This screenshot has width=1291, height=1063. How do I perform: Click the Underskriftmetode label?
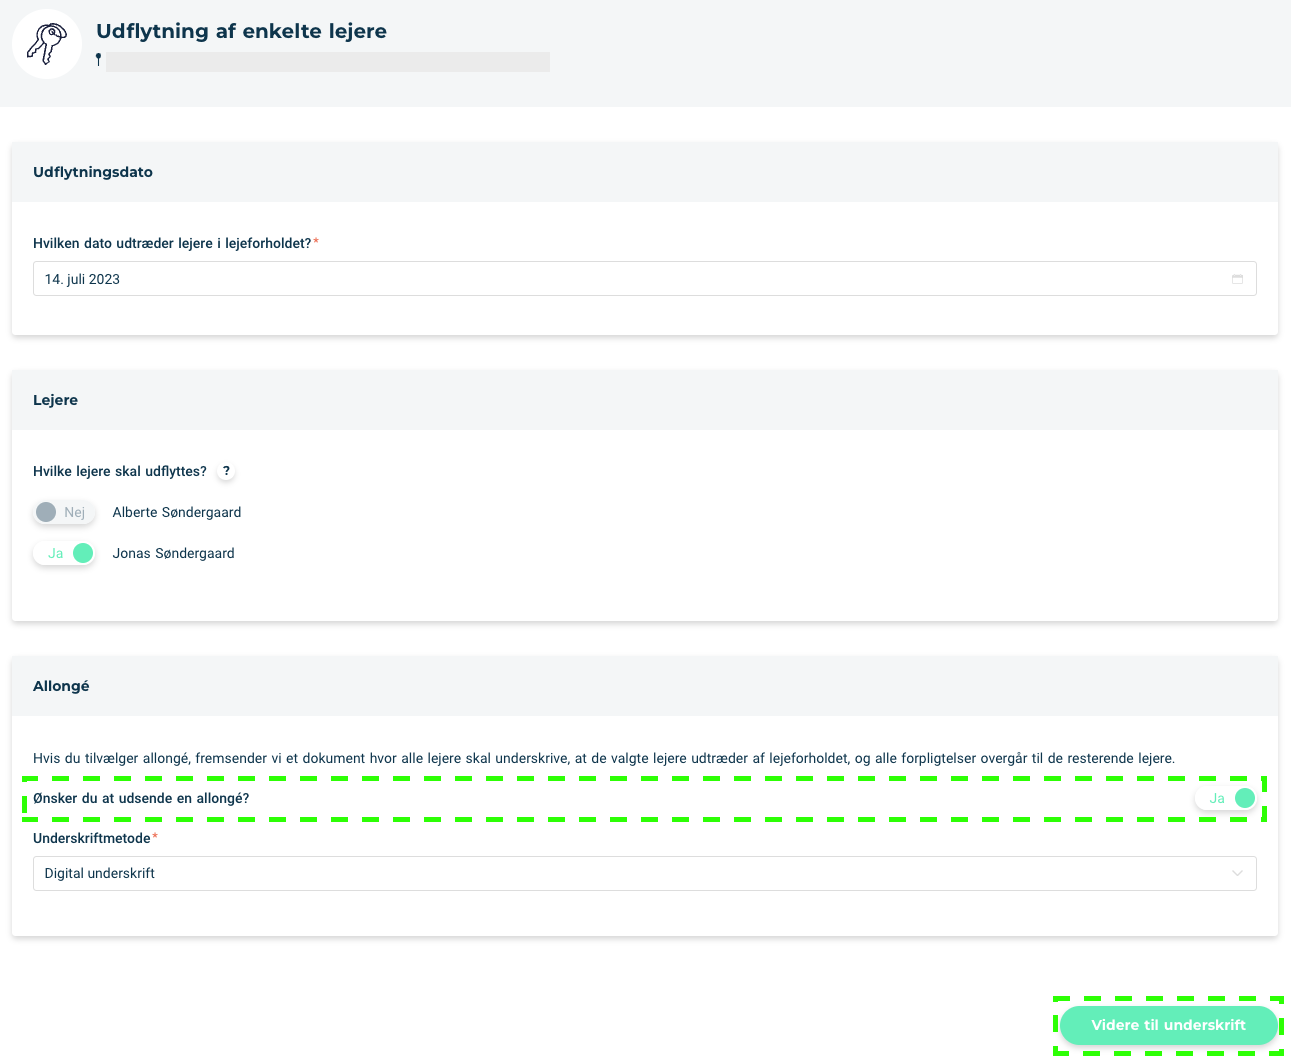(92, 838)
